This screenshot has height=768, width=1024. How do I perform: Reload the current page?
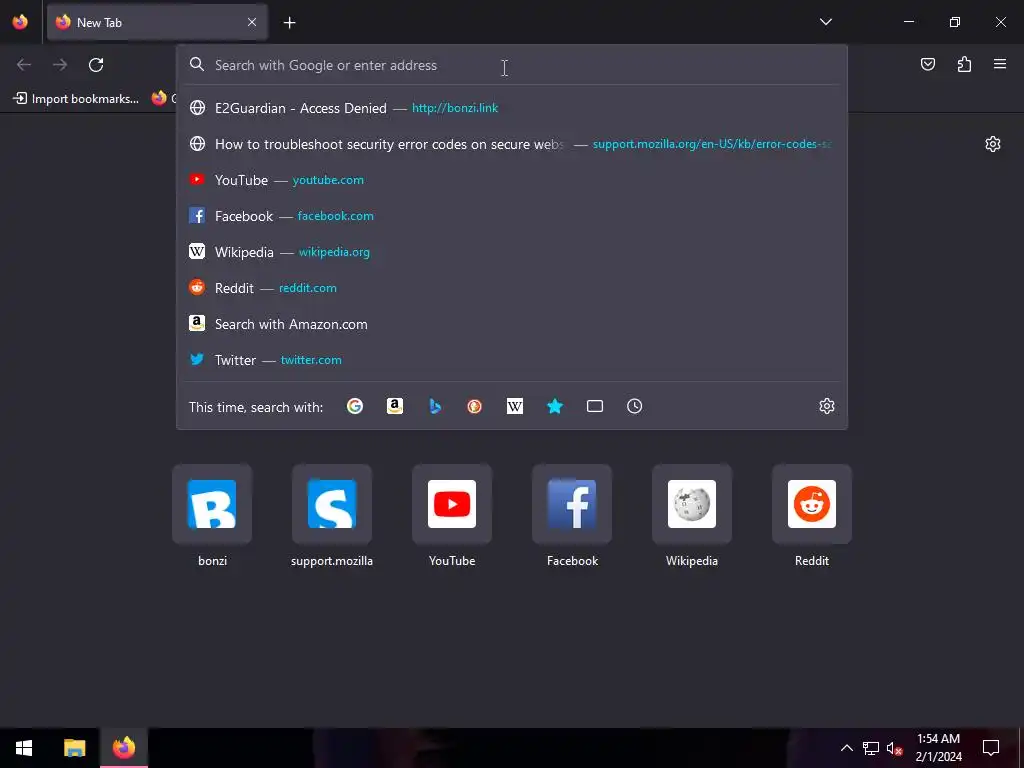[96, 65]
